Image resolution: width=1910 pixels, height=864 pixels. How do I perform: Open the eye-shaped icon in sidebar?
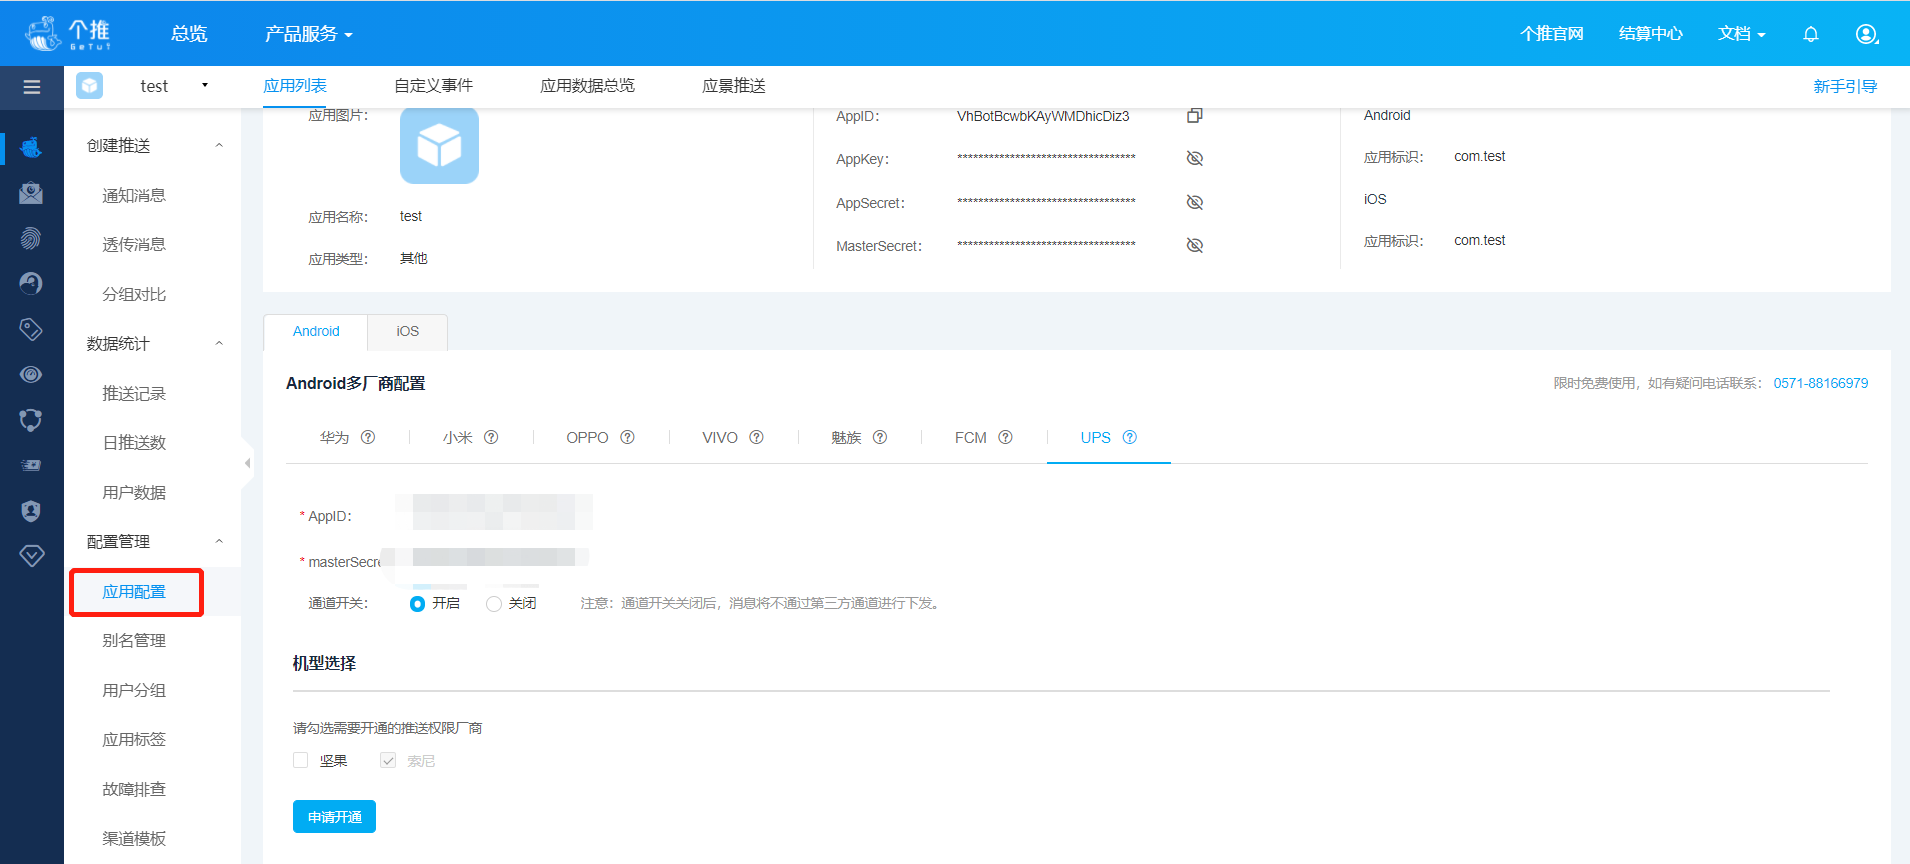pyautogui.click(x=31, y=374)
